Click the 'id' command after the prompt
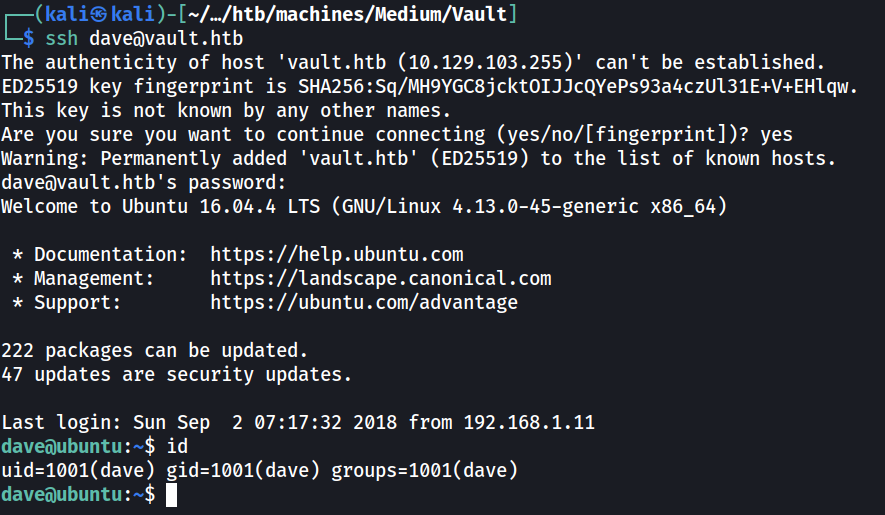Screen dimensions: 885x515 [x=177, y=447]
